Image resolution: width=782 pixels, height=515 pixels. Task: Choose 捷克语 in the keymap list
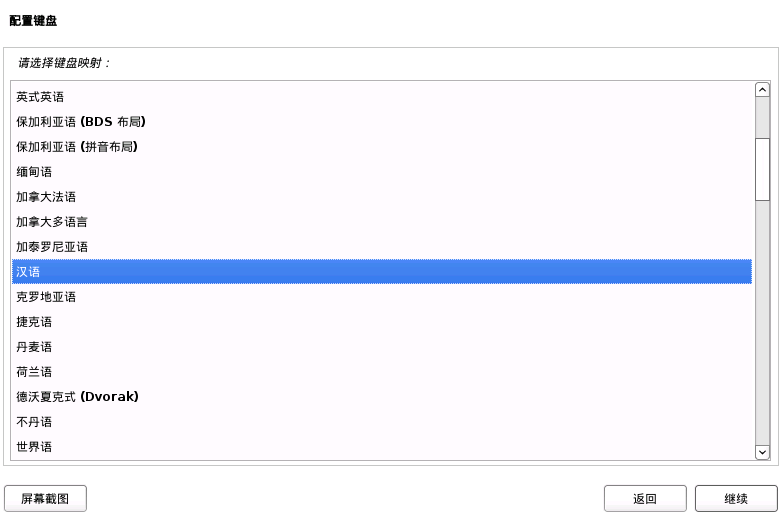click(x=34, y=322)
